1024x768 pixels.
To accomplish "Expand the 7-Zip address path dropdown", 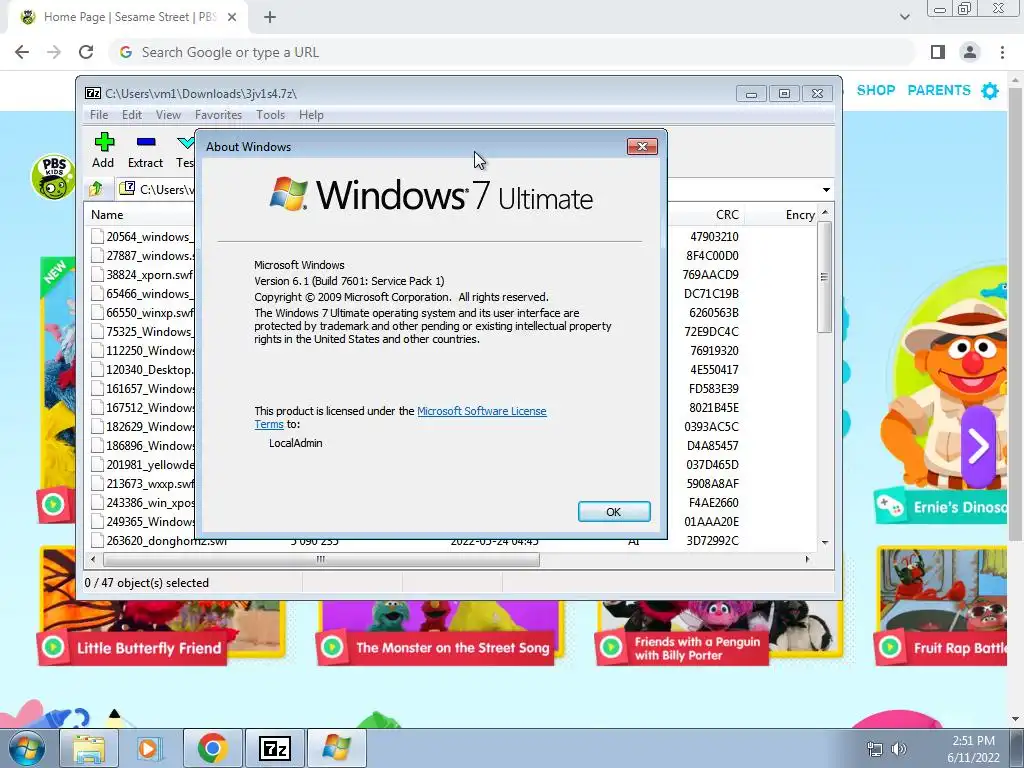I will [x=826, y=190].
